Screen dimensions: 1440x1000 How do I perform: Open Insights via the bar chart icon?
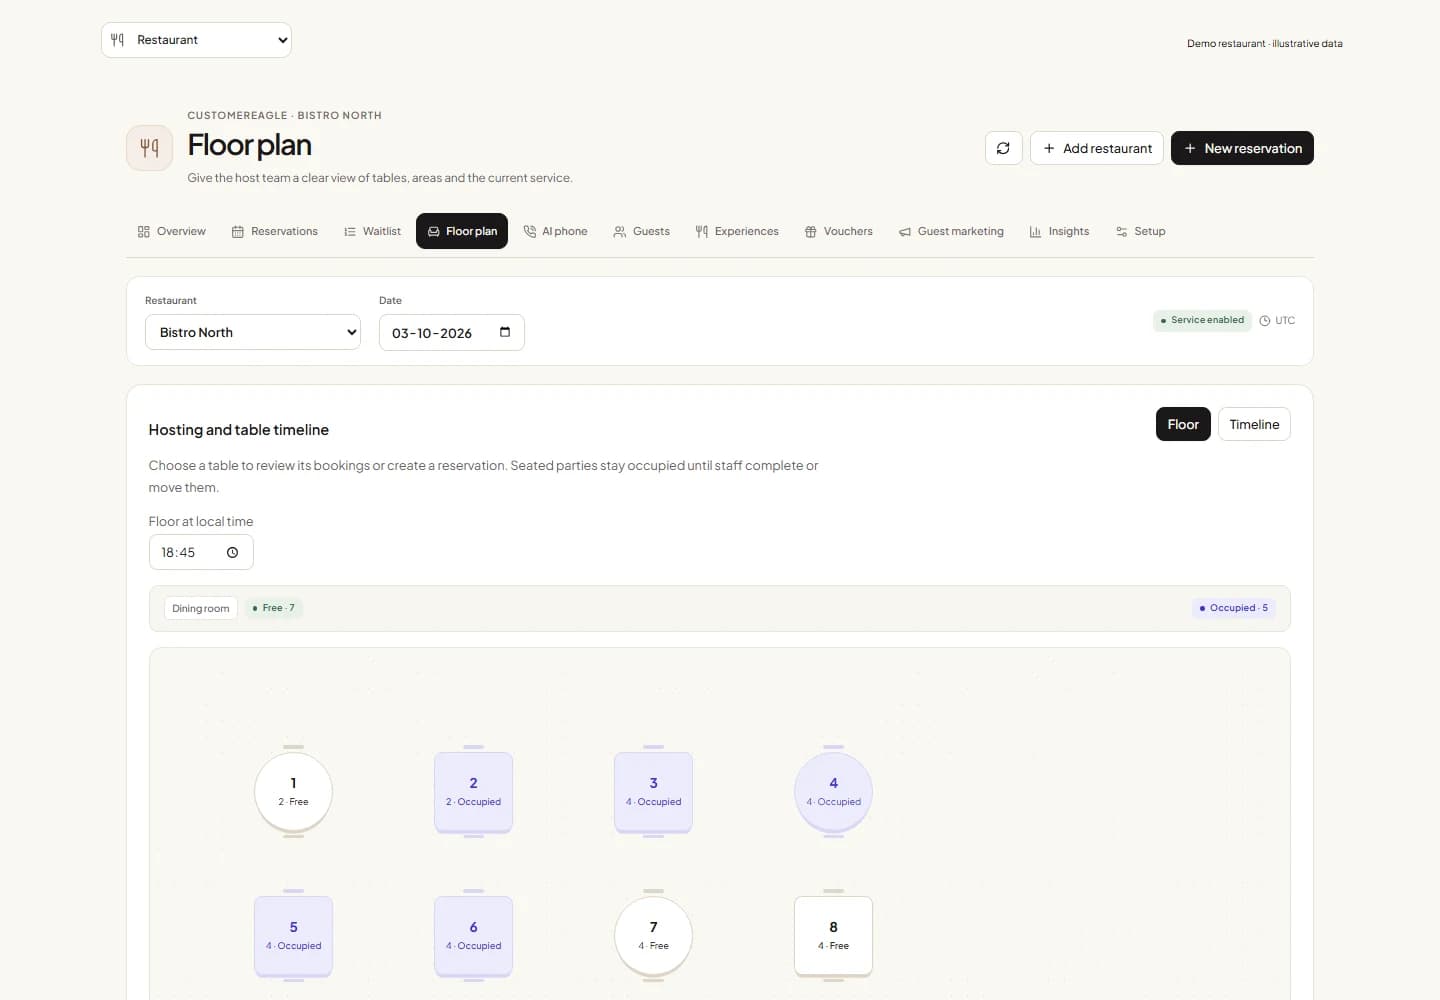point(1035,231)
